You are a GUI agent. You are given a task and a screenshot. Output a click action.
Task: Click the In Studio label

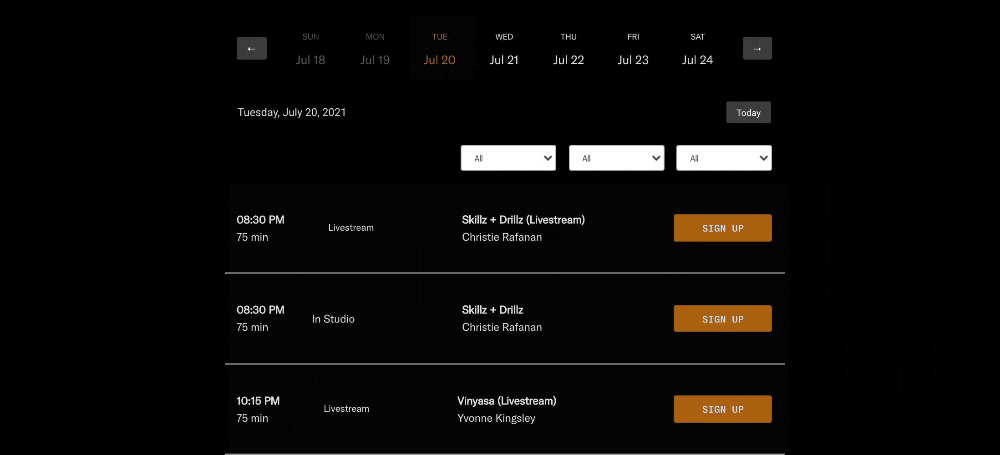pyautogui.click(x=333, y=319)
